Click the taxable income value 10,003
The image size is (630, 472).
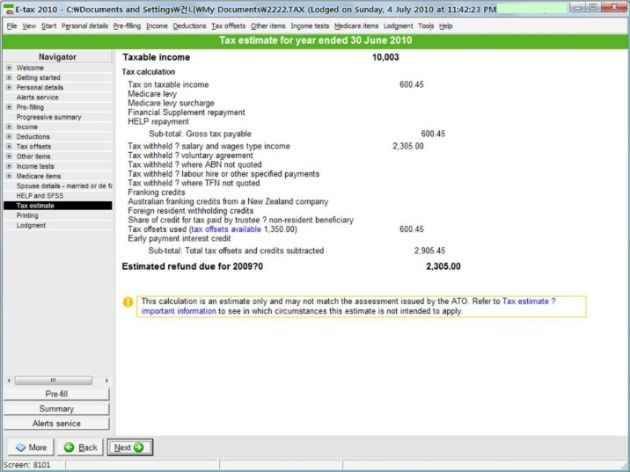tap(385, 57)
